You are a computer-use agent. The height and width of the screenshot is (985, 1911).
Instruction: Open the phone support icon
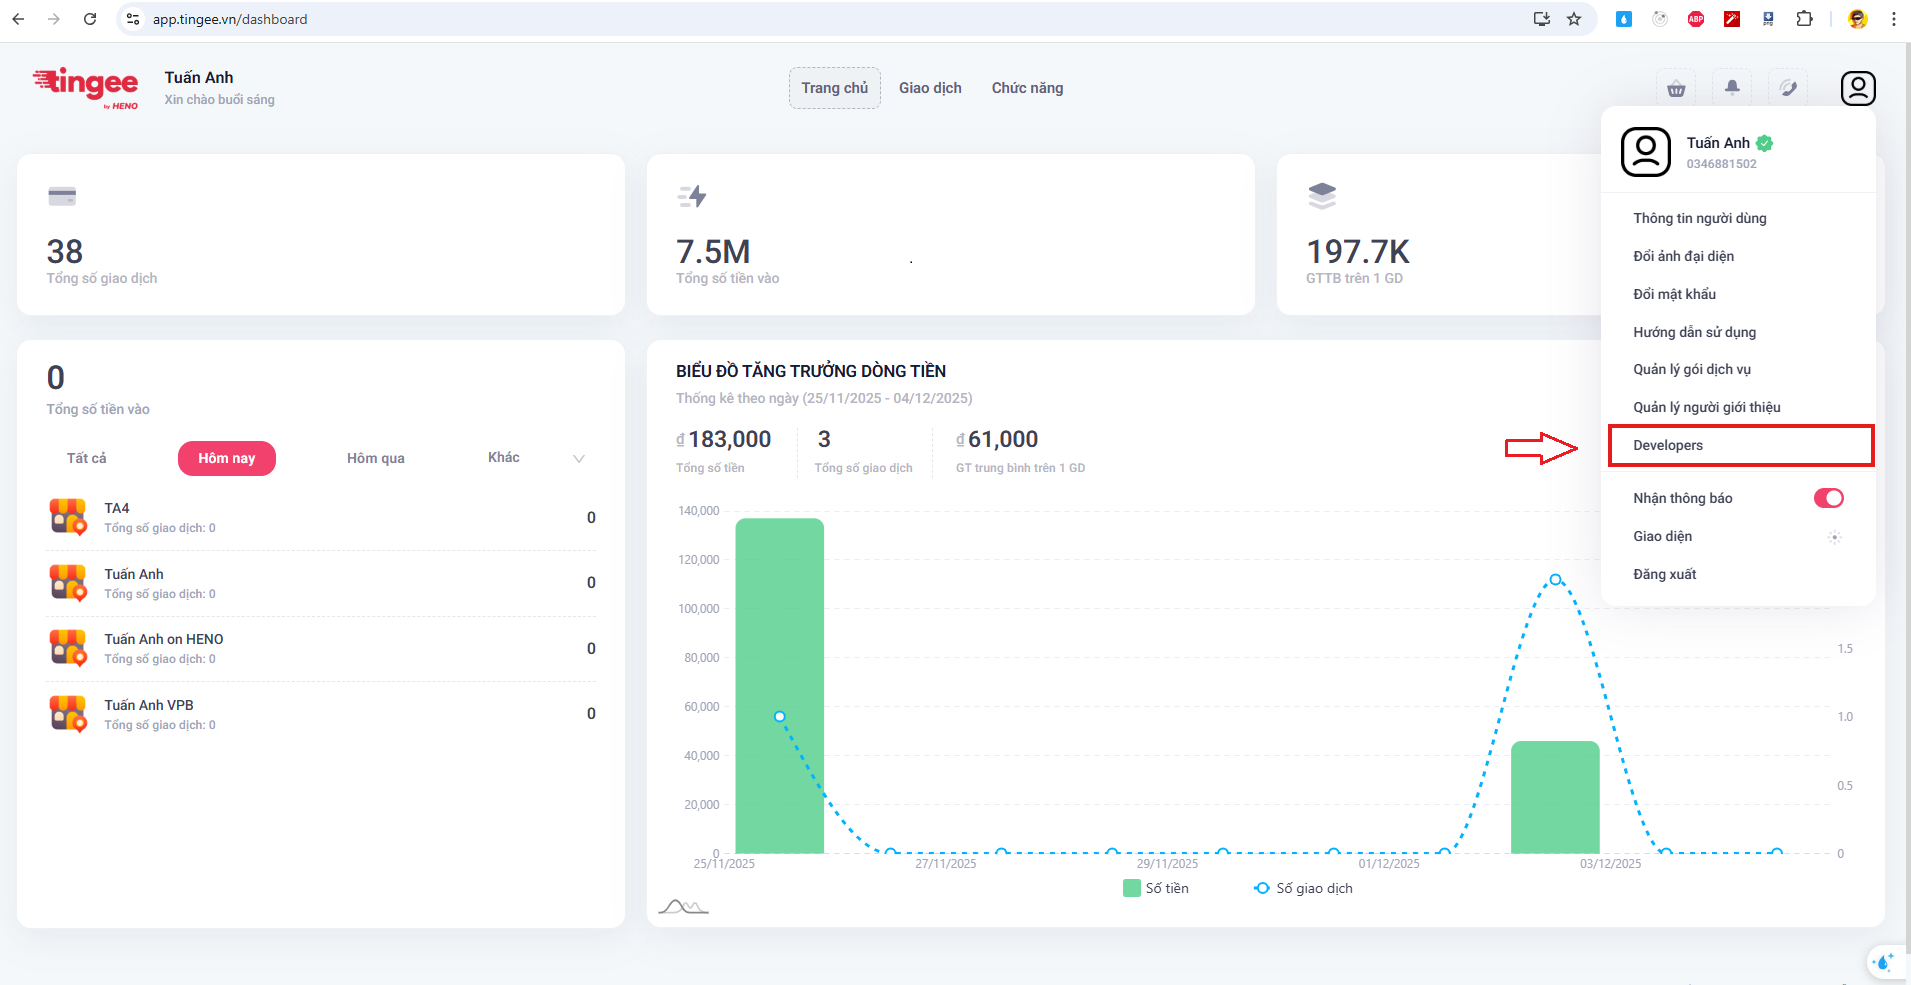[1788, 88]
